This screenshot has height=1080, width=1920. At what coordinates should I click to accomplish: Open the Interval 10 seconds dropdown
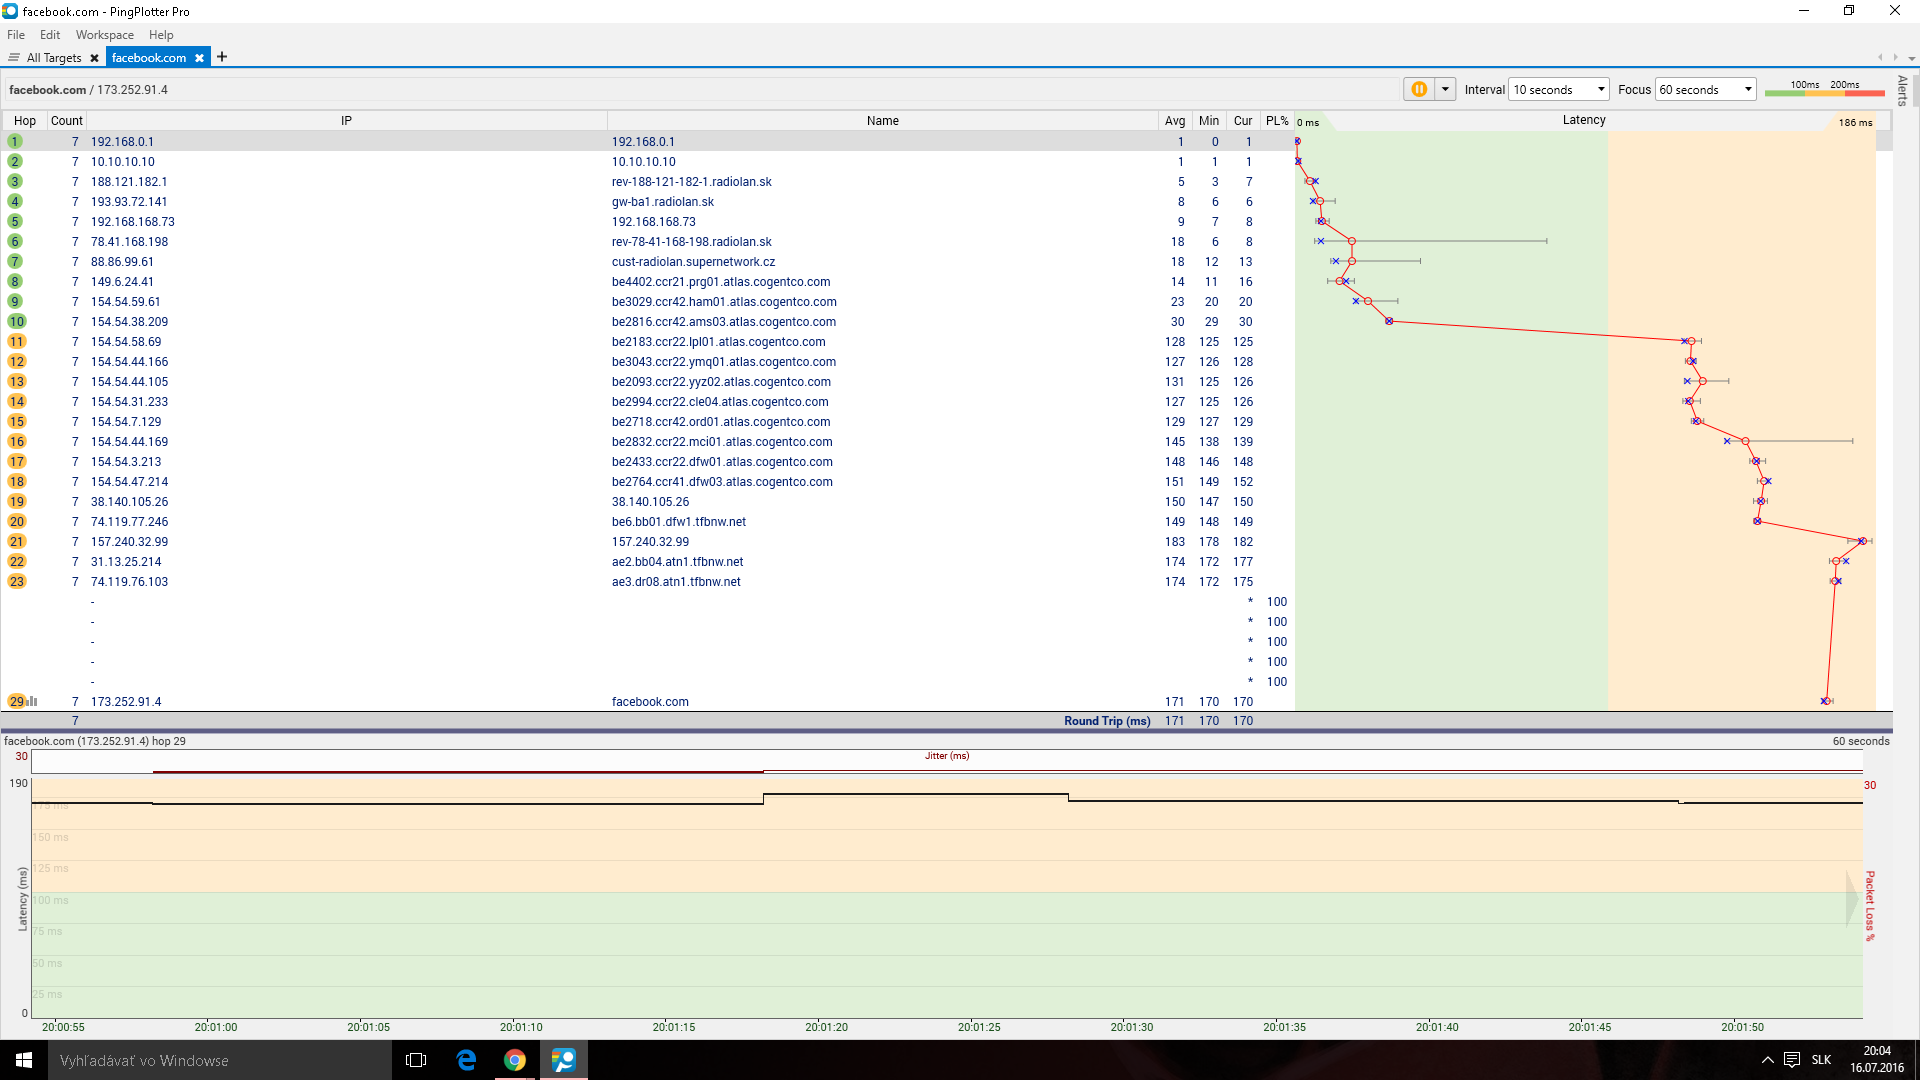click(1558, 89)
